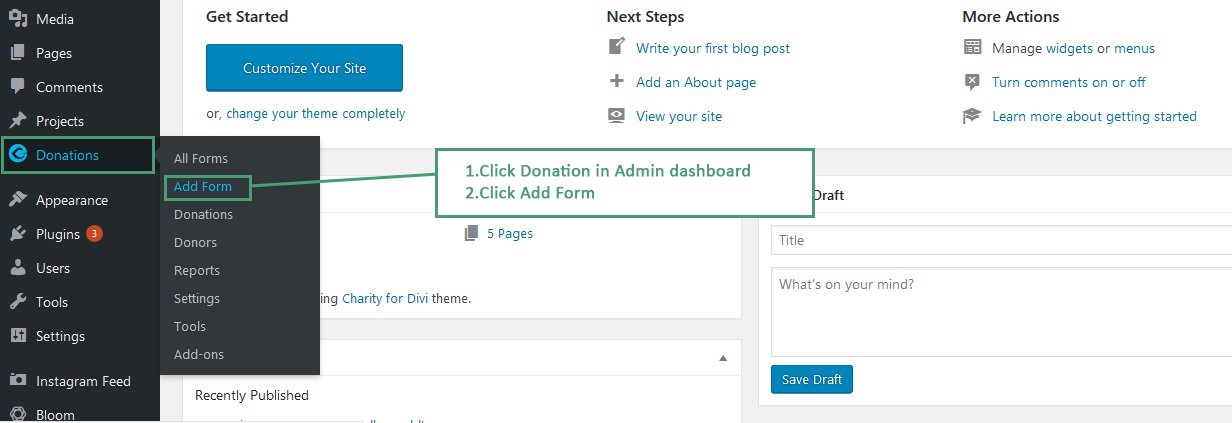Open All Forms submenu item
1232x423 pixels.
[x=201, y=158]
